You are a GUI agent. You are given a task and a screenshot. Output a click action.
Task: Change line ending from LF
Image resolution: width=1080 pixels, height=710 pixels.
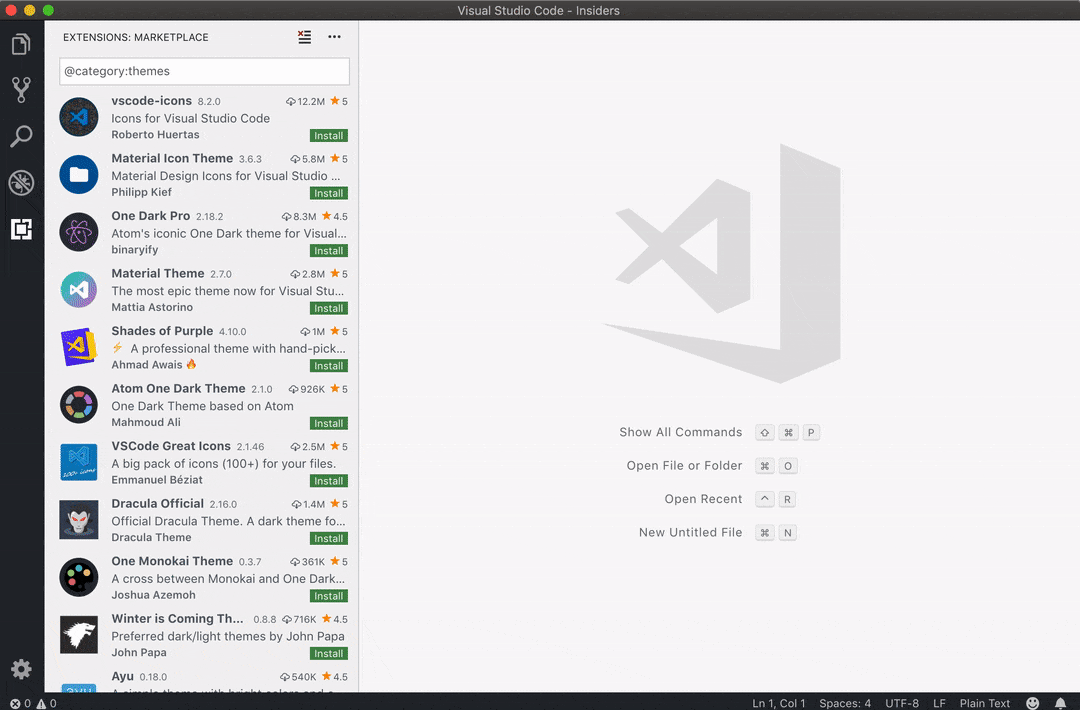coord(939,702)
